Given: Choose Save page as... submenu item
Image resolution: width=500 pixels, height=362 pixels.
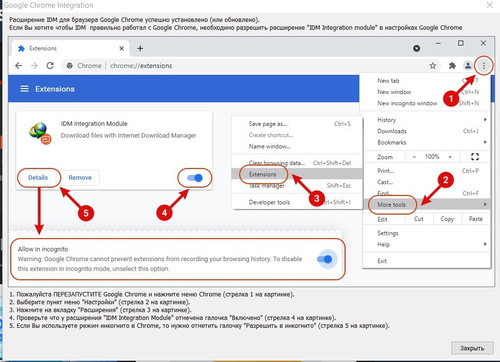Looking at the screenshot, I should pyautogui.click(x=297, y=124).
